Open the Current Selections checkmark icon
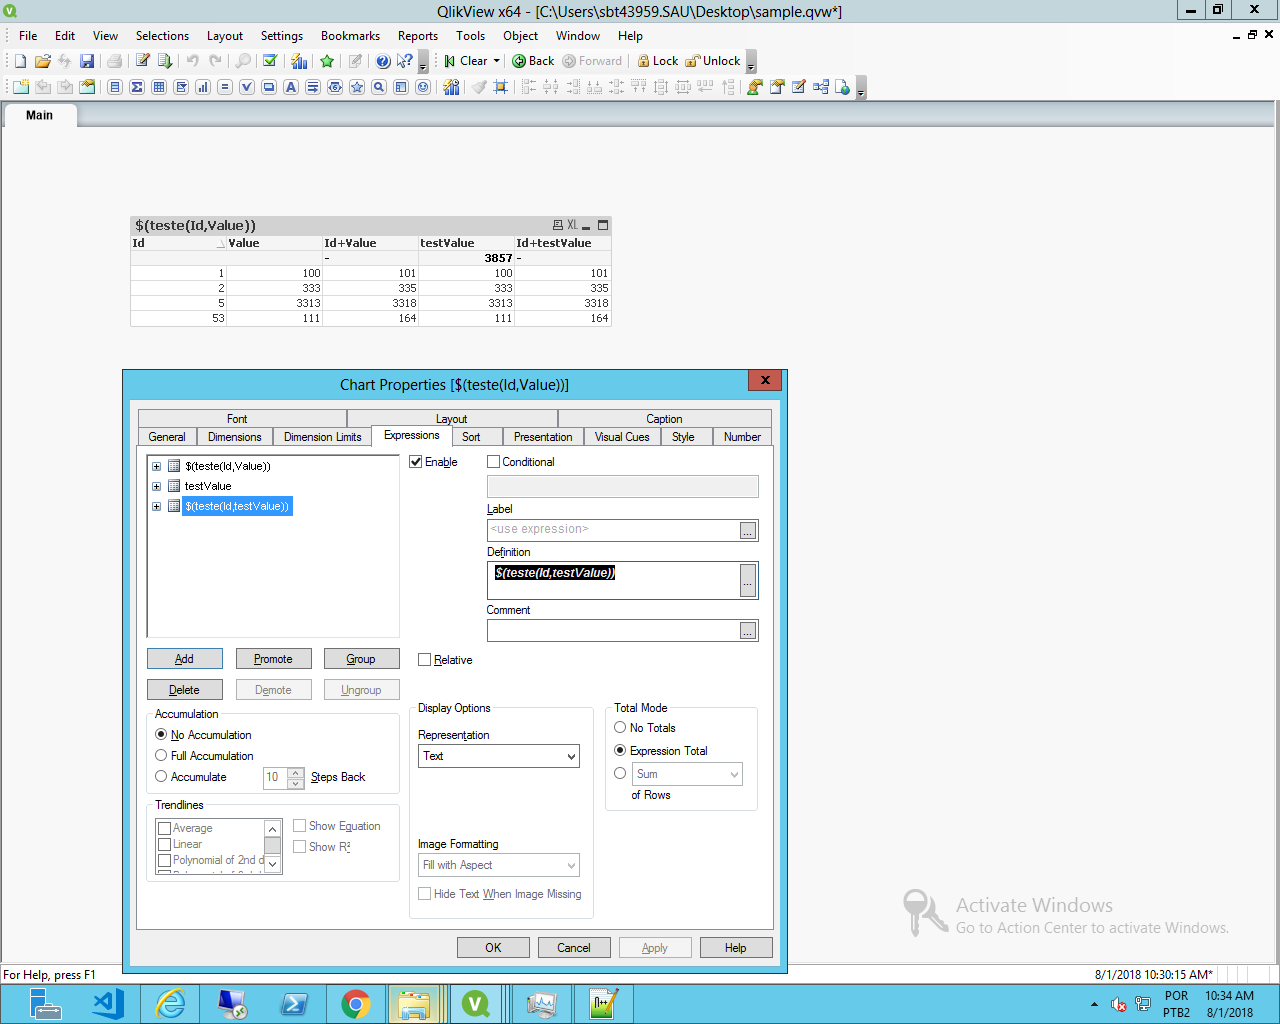 [270, 61]
